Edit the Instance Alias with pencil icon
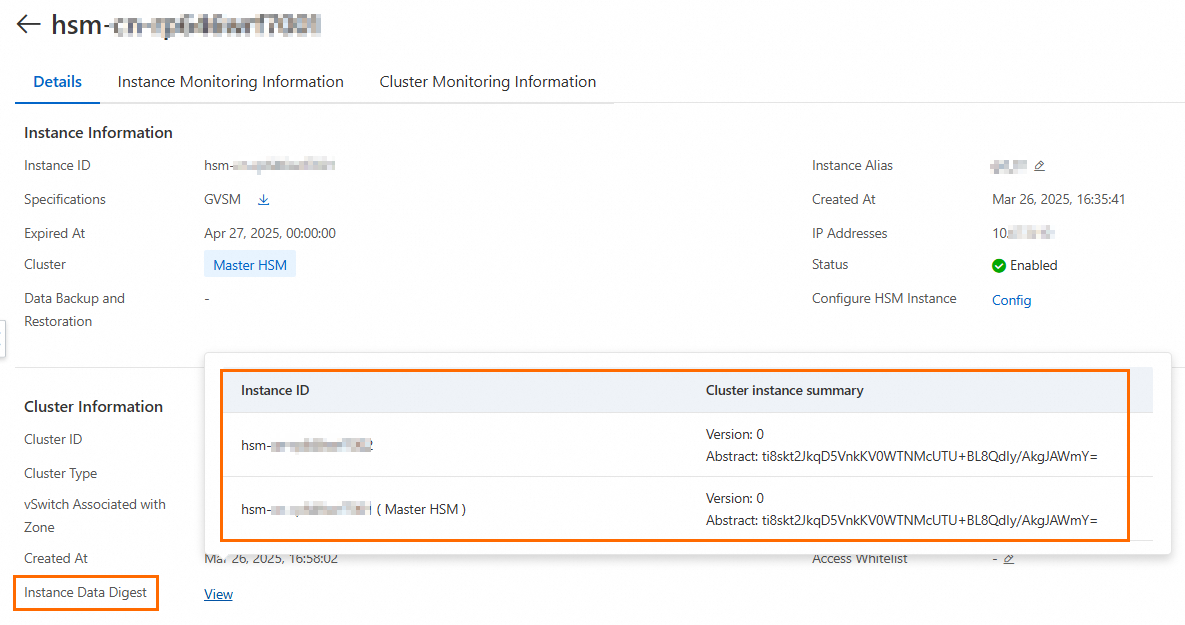The image size is (1185, 625). [1039, 166]
